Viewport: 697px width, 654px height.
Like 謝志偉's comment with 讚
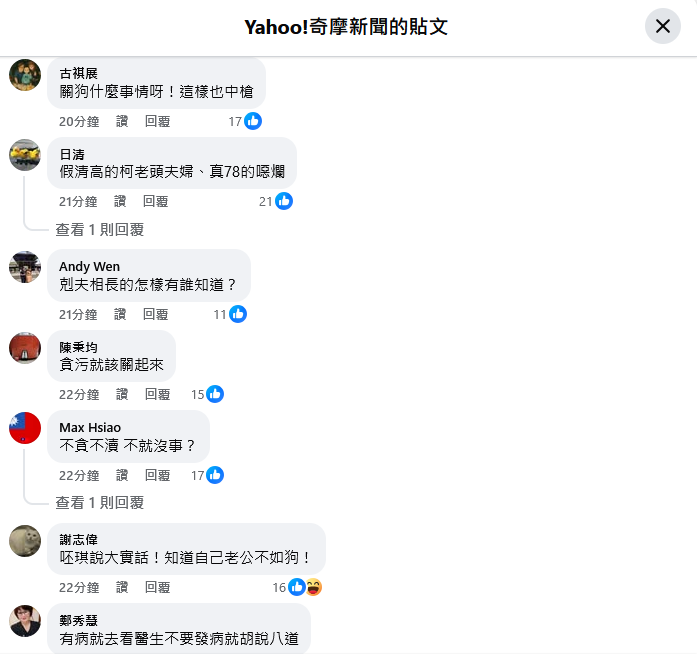122,587
